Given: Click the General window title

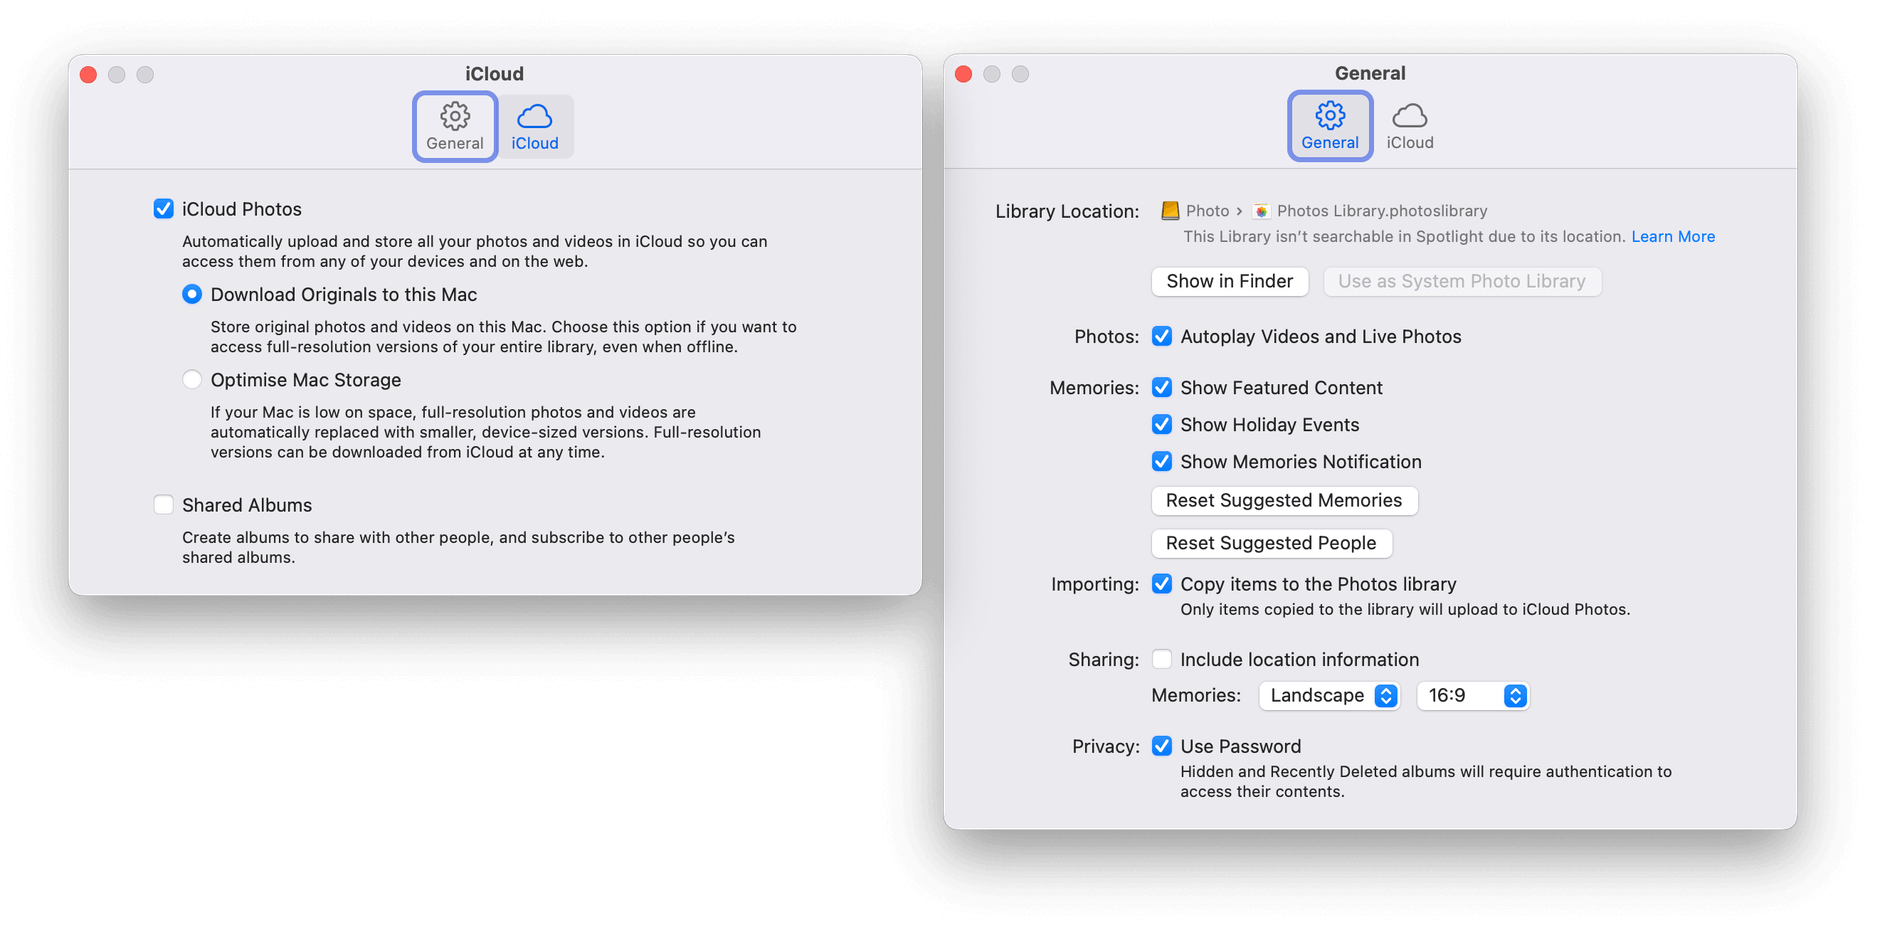Looking at the screenshot, I should point(1370,73).
